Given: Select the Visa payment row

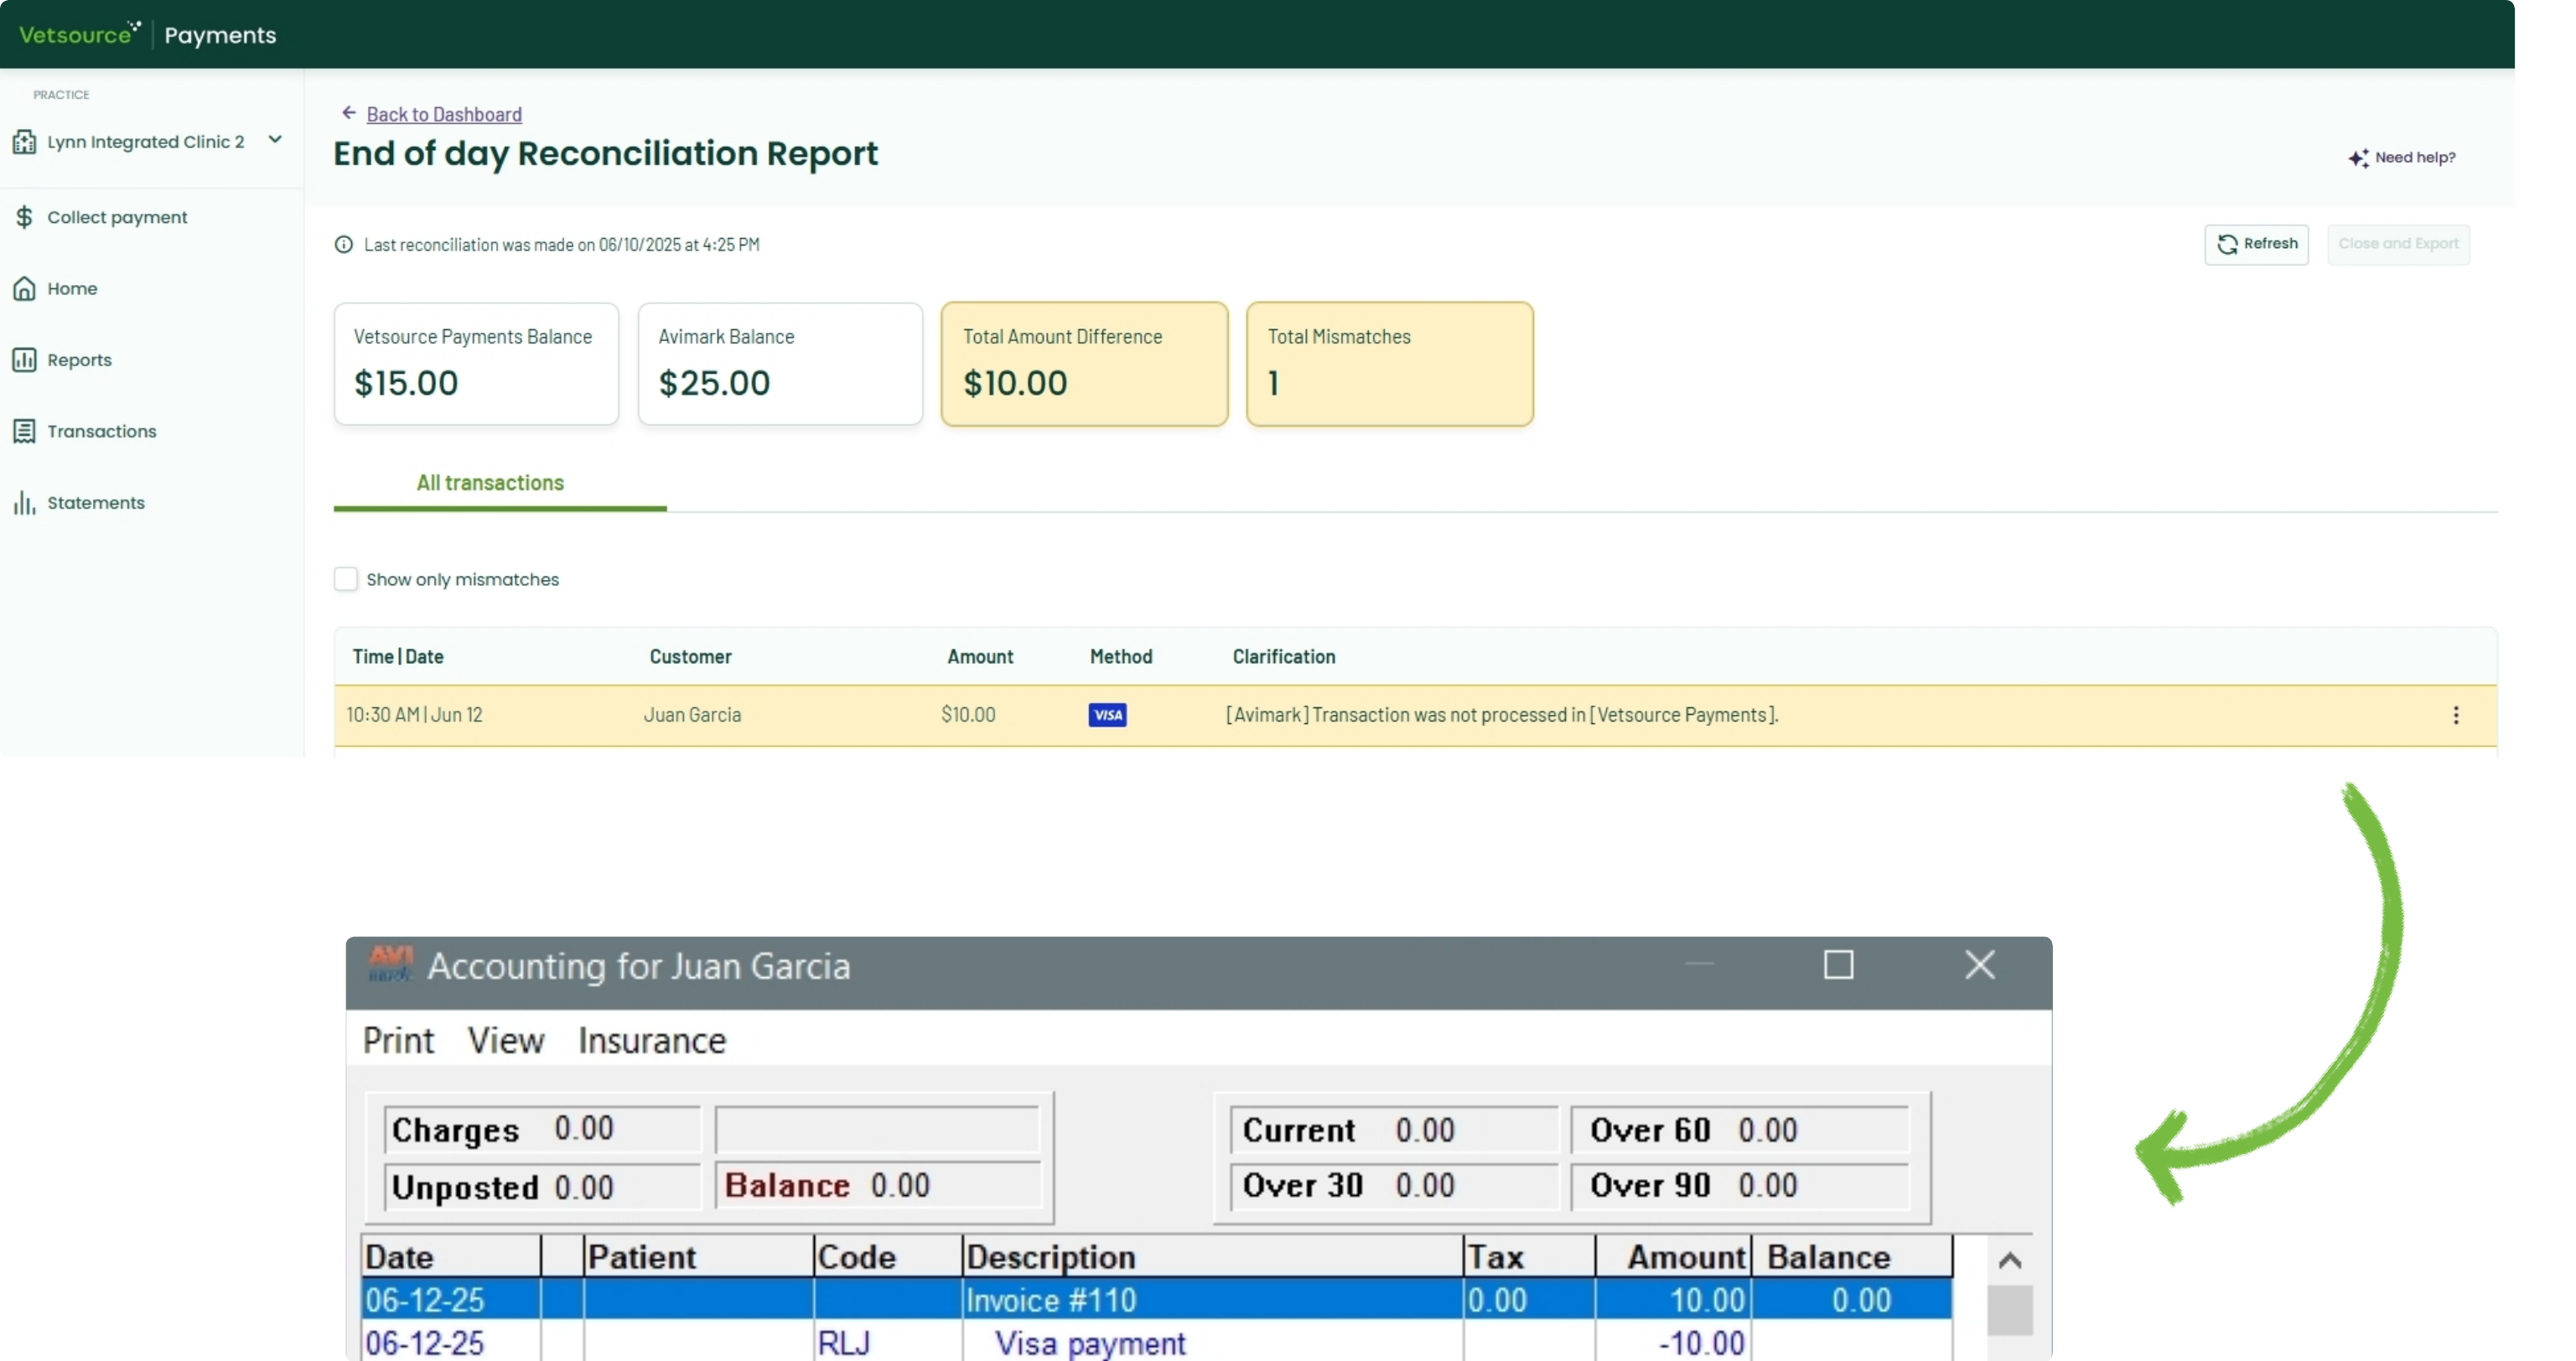Looking at the screenshot, I should coord(1156,1342).
